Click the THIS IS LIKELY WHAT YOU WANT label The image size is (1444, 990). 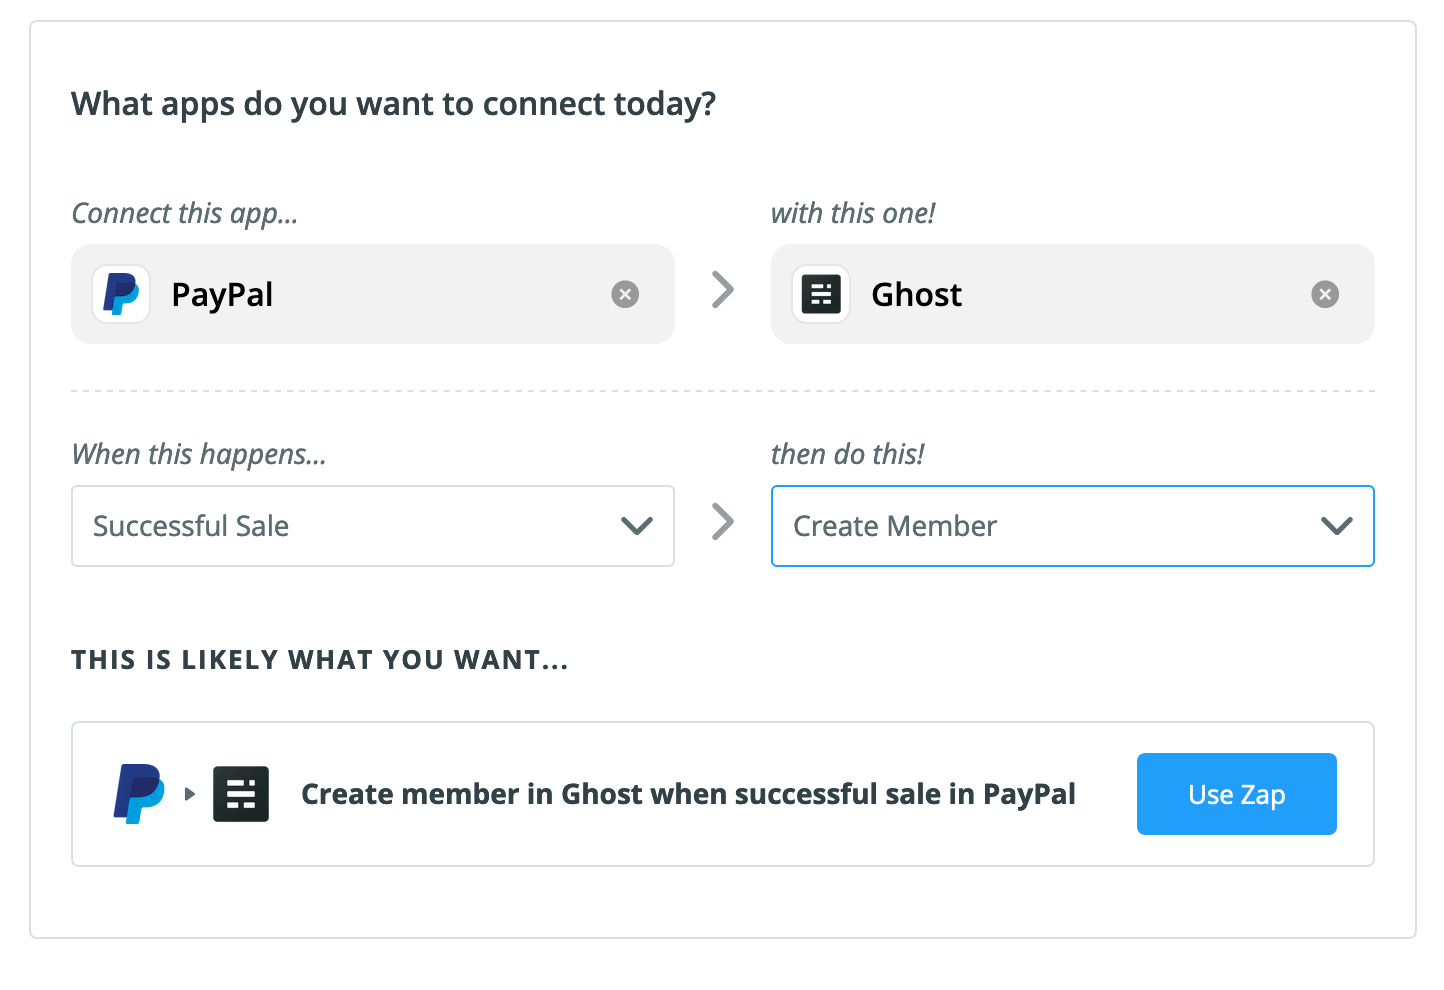(x=319, y=659)
